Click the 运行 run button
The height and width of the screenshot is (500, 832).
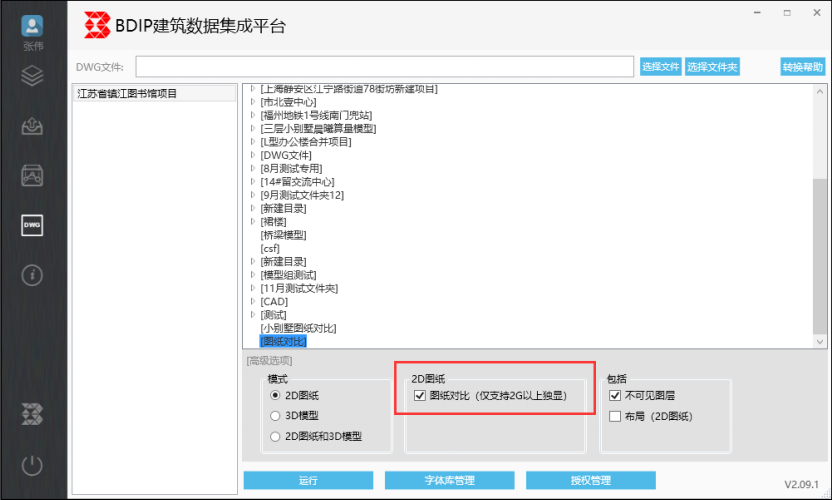[308, 480]
